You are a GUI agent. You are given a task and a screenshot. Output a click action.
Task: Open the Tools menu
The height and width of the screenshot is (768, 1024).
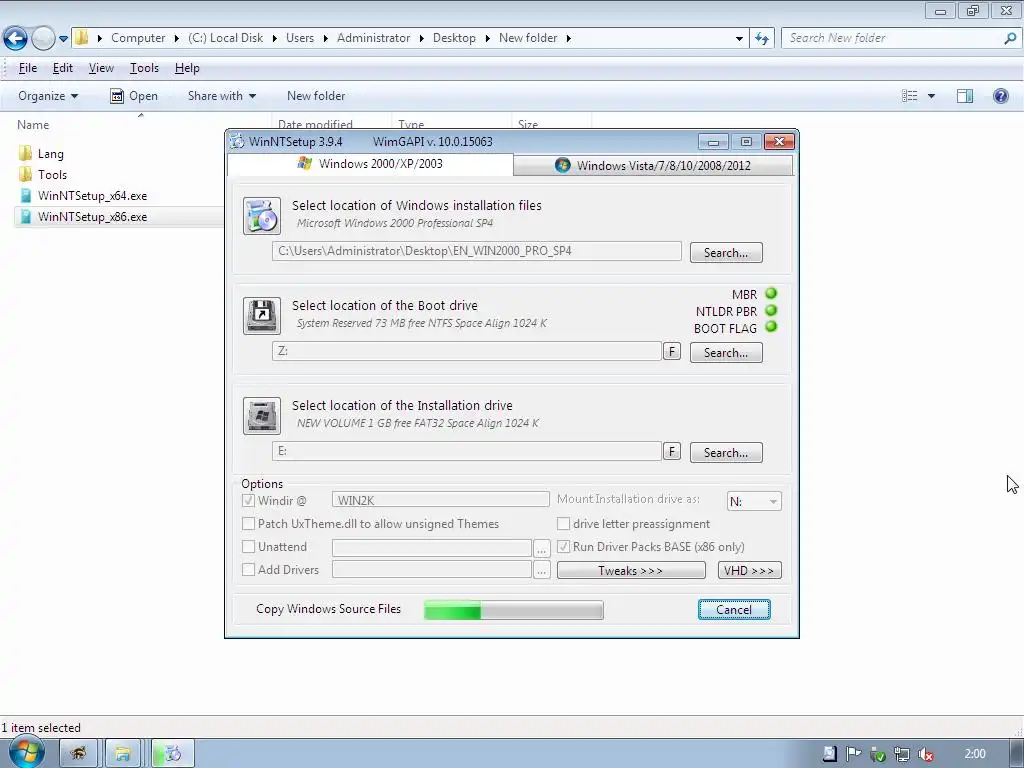(144, 68)
